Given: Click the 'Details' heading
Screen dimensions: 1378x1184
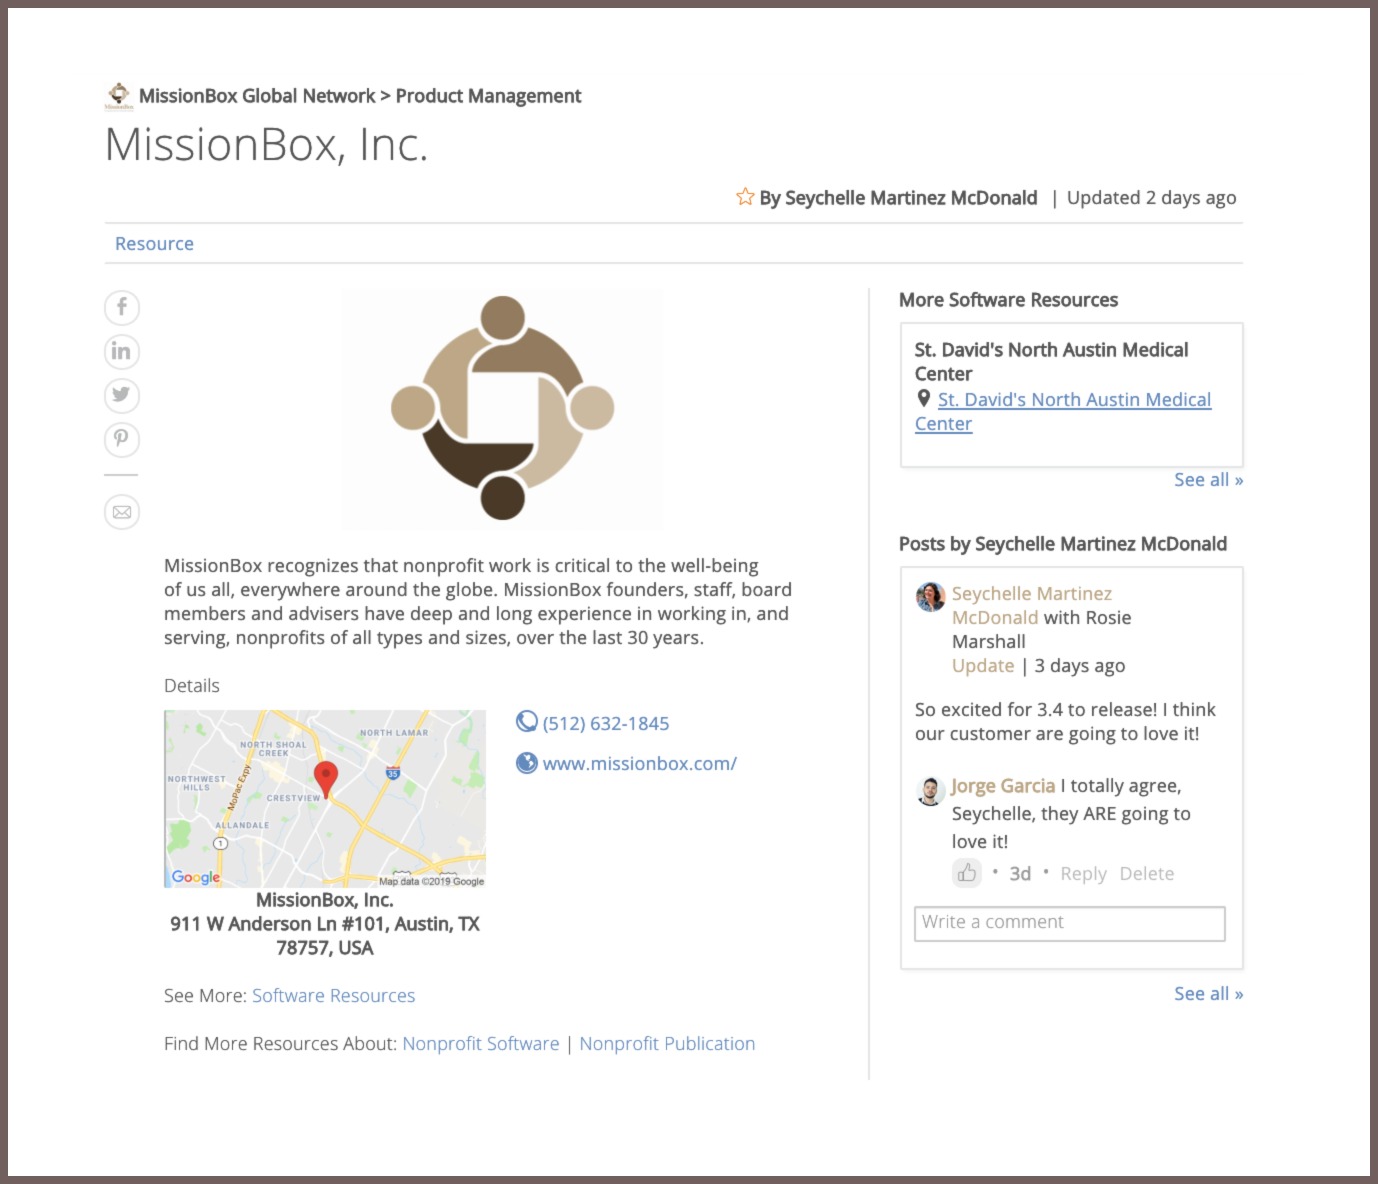Looking at the screenshot, I should tap(192, 686).
